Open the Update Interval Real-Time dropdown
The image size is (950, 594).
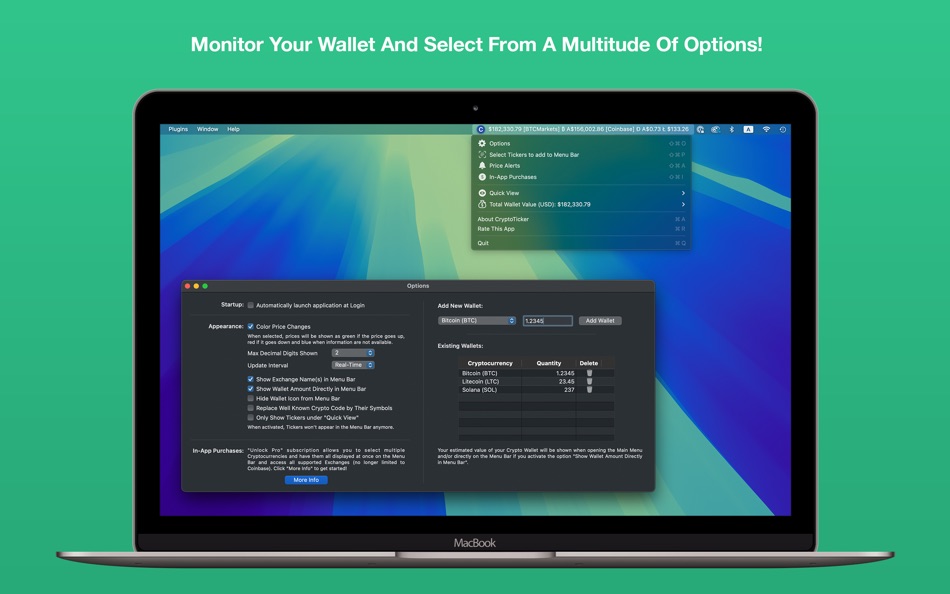tap(353, 365)
